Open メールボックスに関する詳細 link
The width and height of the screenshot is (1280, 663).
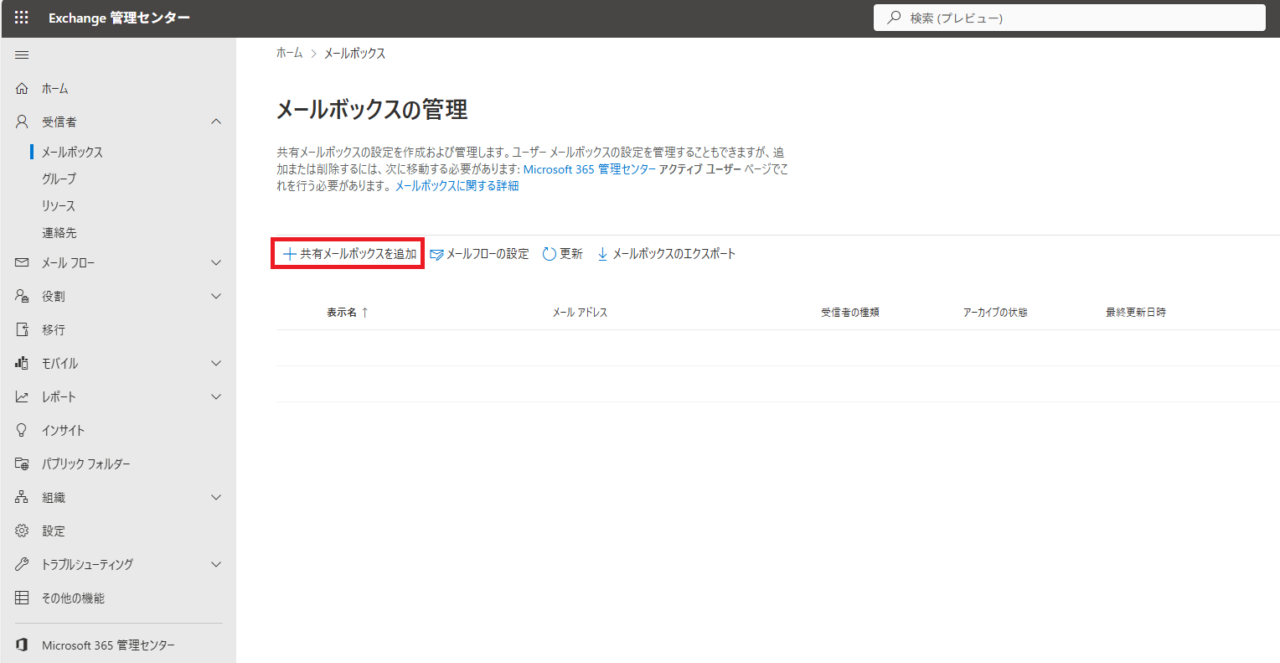pos(457,186)
